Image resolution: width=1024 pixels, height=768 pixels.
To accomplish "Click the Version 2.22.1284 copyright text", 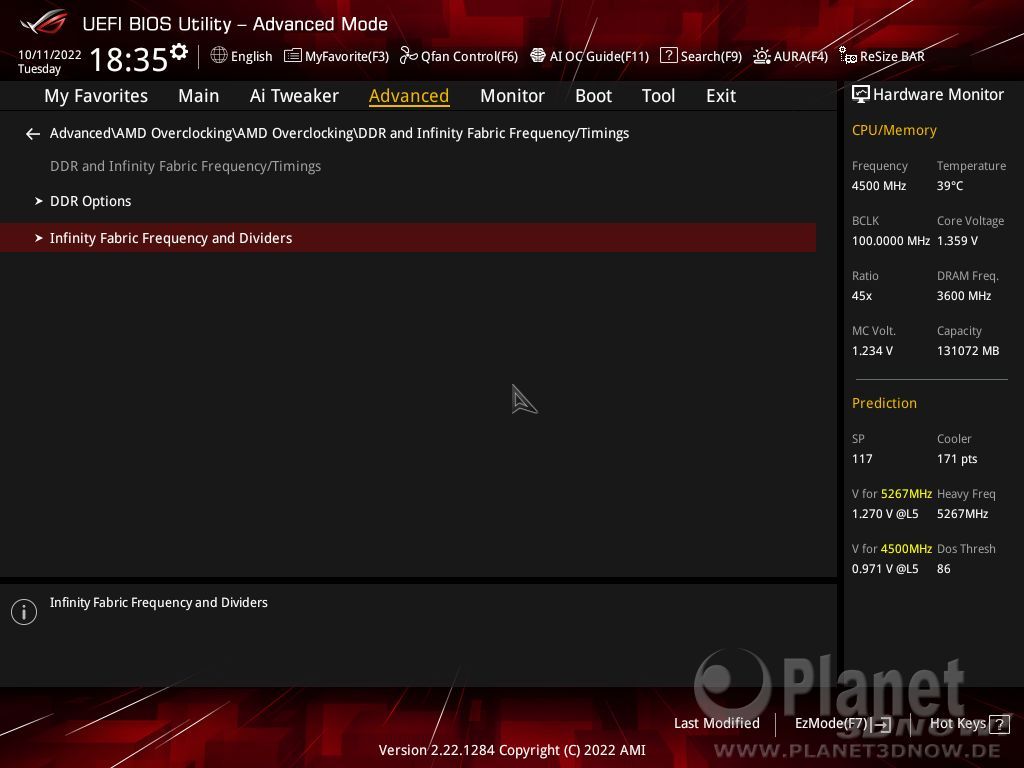I will (x=512, y=750).
